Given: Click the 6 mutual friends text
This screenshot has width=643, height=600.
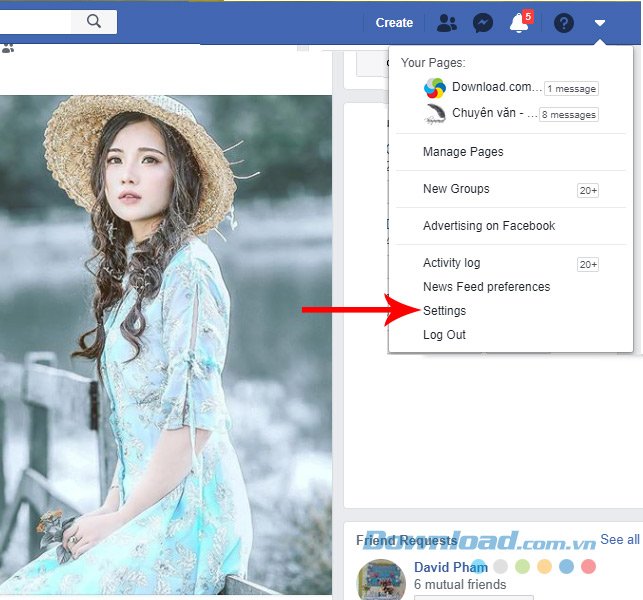Looking at the screenshot, I should (x=460, y=584).
